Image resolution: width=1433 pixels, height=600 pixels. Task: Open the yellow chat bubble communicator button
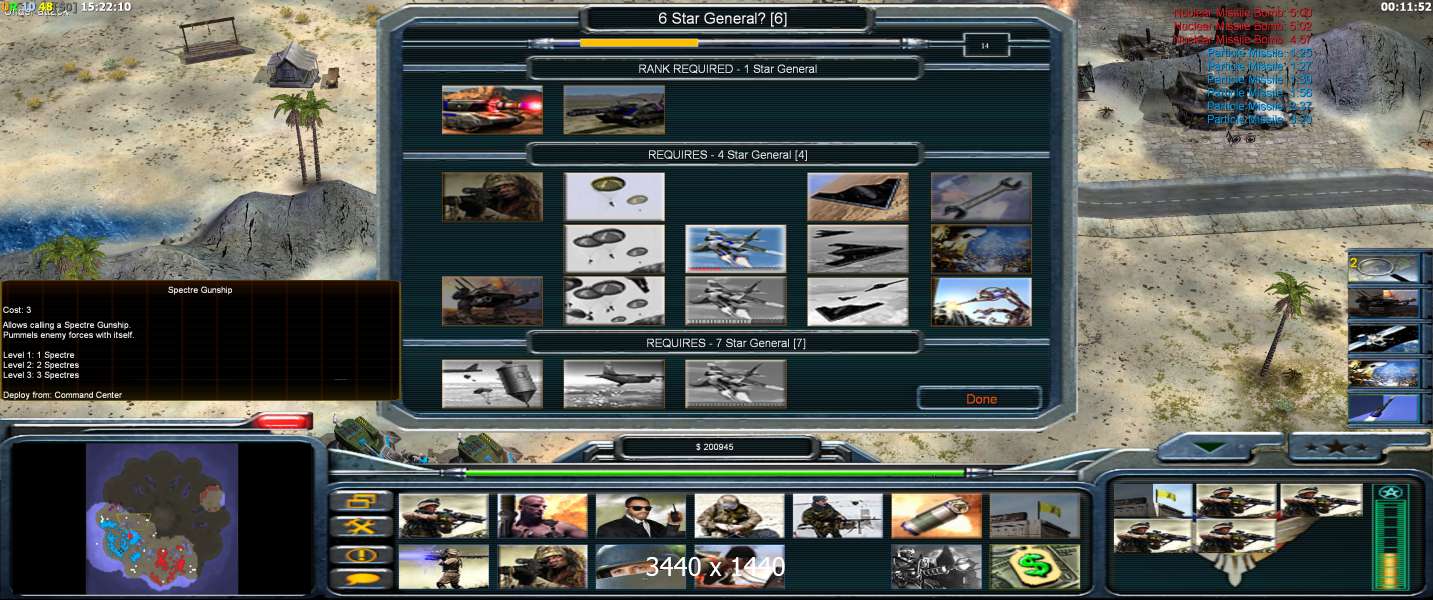coord(360,579)
